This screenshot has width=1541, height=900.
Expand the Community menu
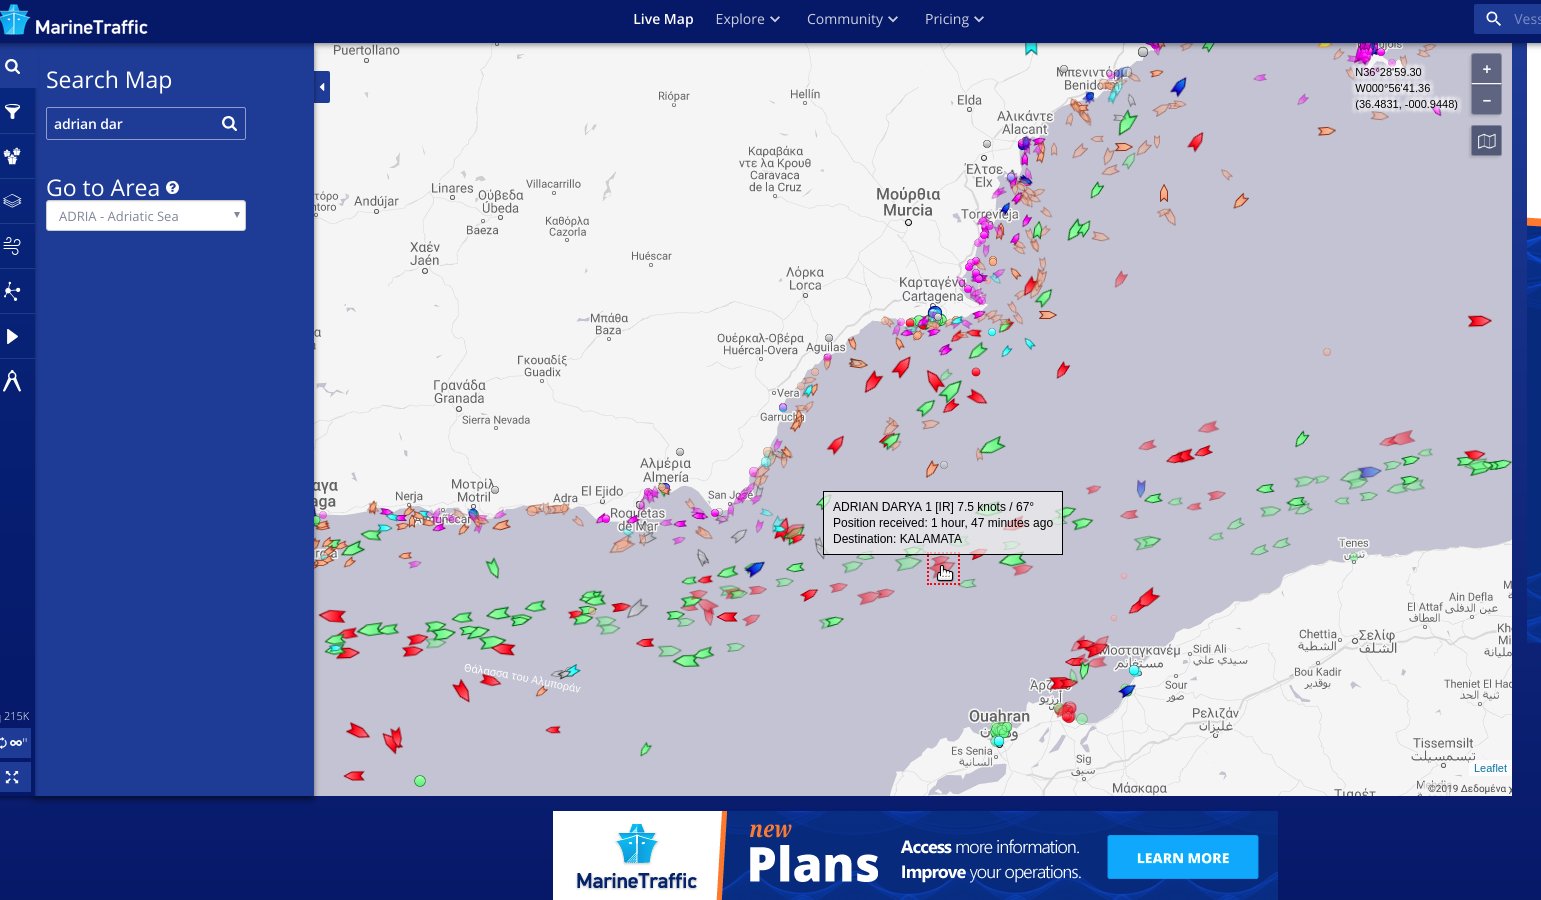[x=852, y=19]
